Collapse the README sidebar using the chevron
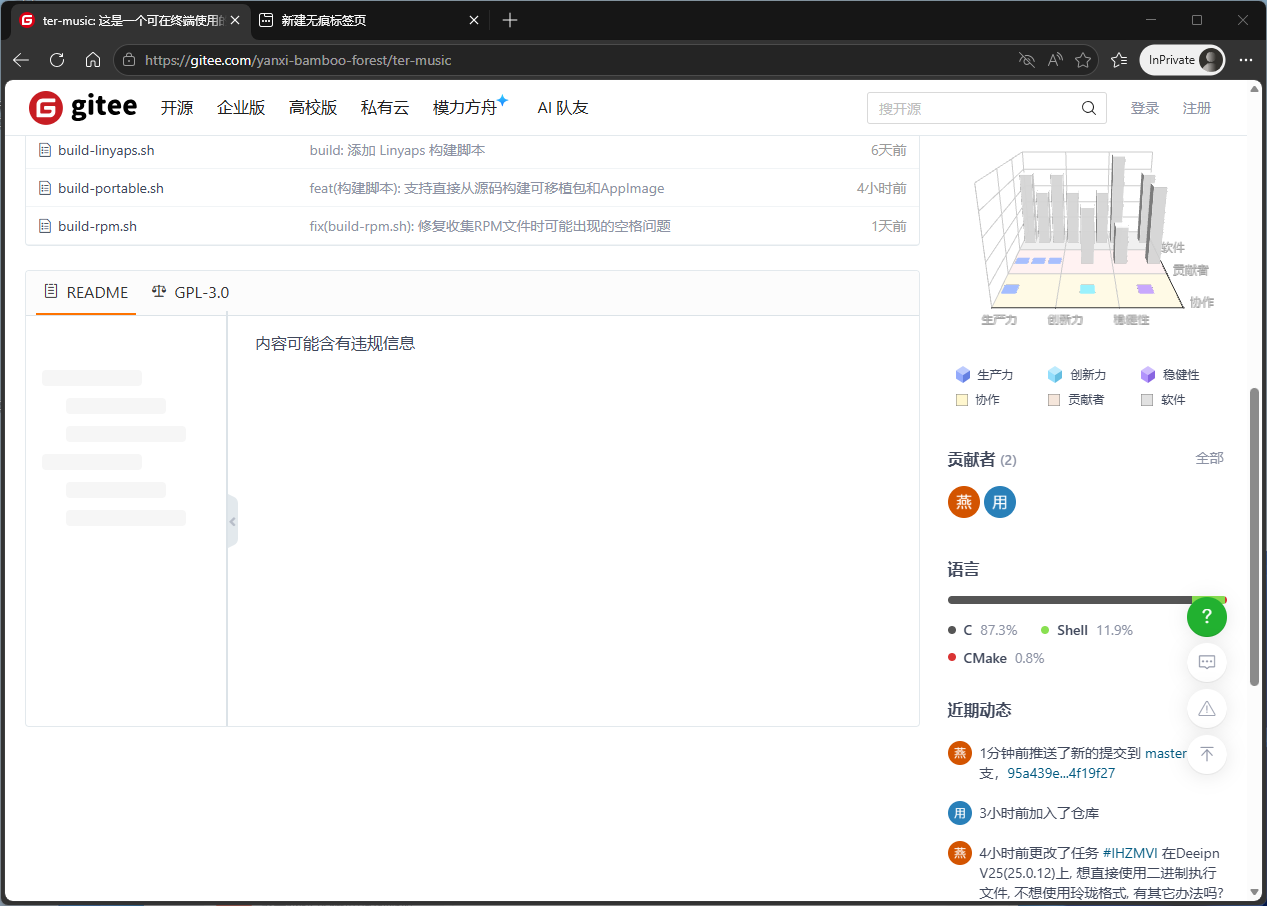1267x906 pixels. point(232,521)
